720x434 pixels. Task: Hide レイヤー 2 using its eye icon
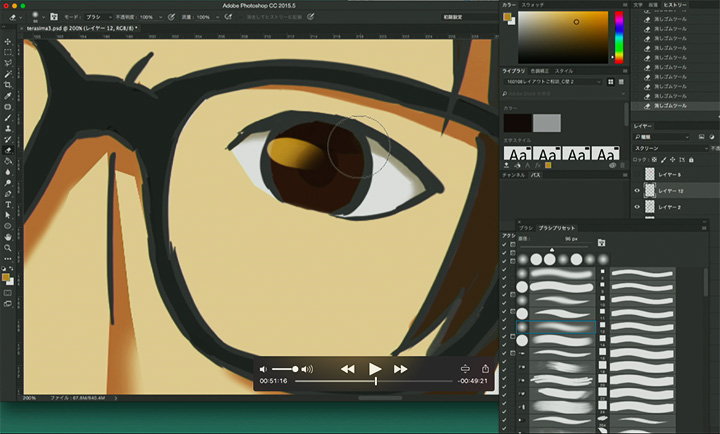[x=637, y=207]
